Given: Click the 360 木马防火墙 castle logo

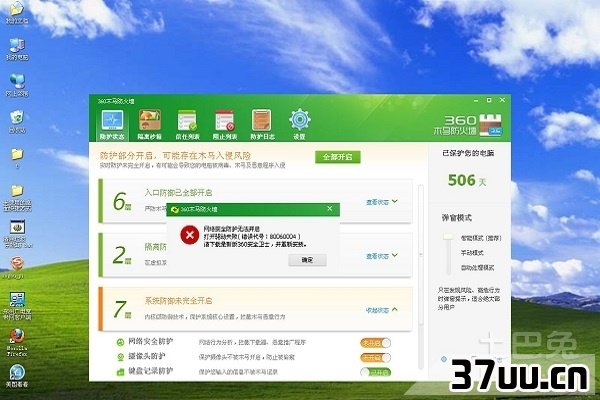Looking at the screenshot, I should (491, 125).
